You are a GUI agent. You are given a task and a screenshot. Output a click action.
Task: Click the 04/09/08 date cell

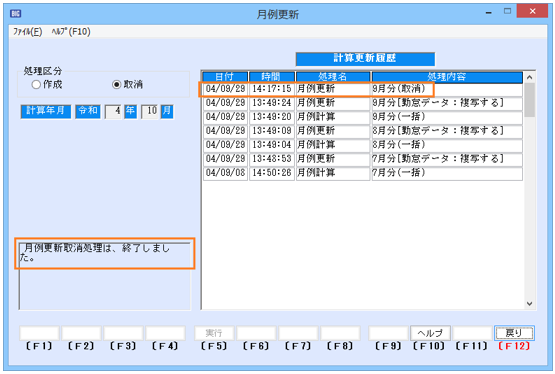point(225,173)
